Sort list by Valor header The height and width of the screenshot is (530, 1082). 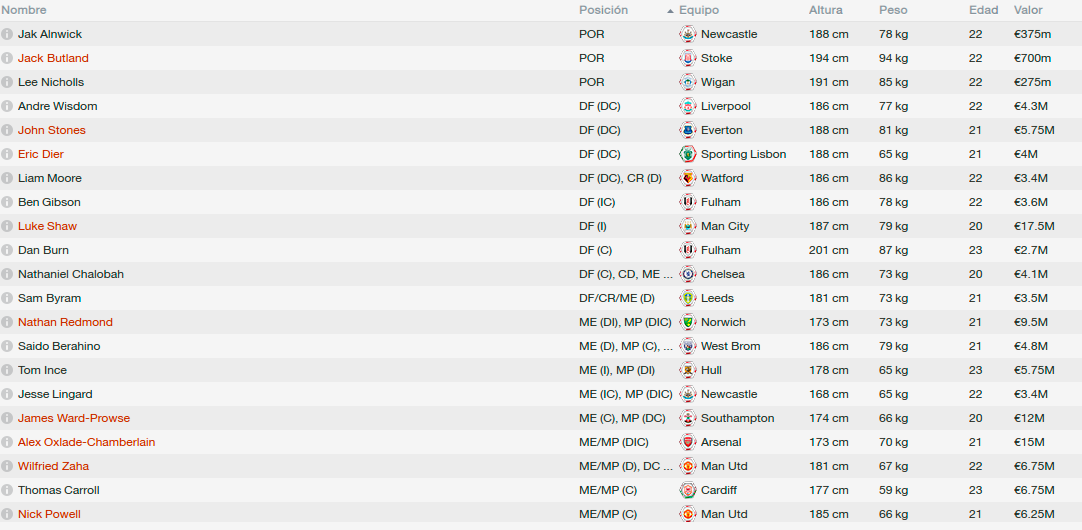point(1028,10)
